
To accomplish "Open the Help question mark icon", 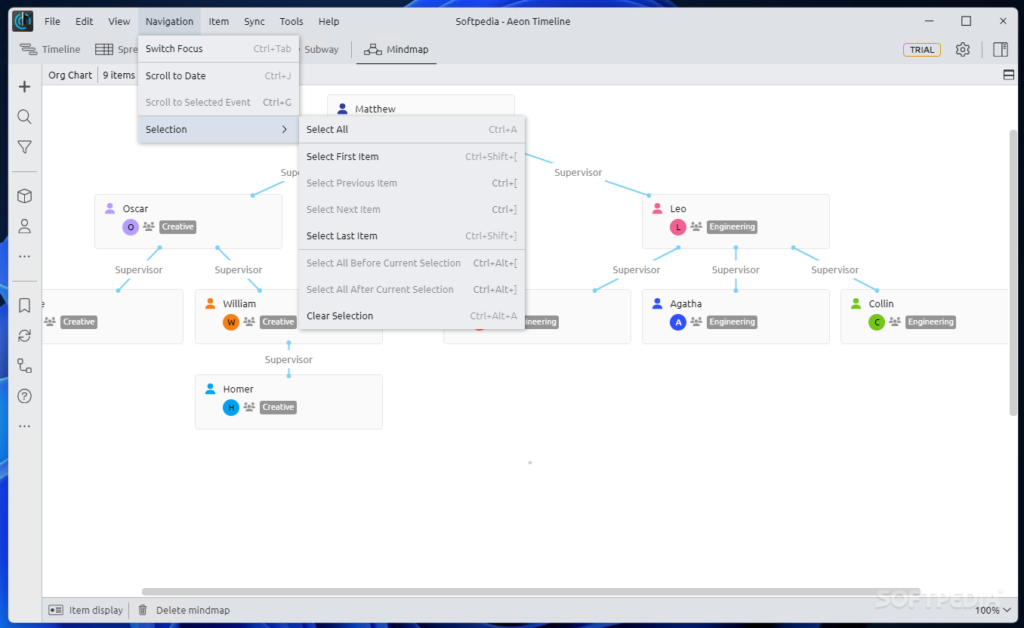I will pos(24,396).
